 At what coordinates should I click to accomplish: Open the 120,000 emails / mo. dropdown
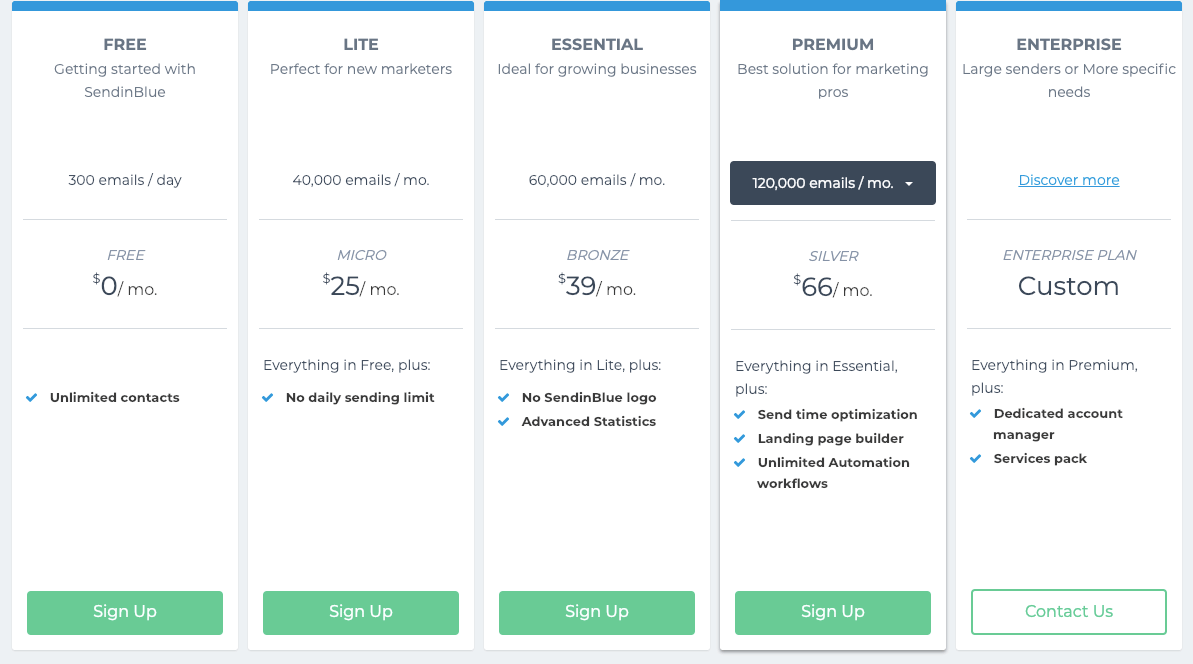click(832, 183)
